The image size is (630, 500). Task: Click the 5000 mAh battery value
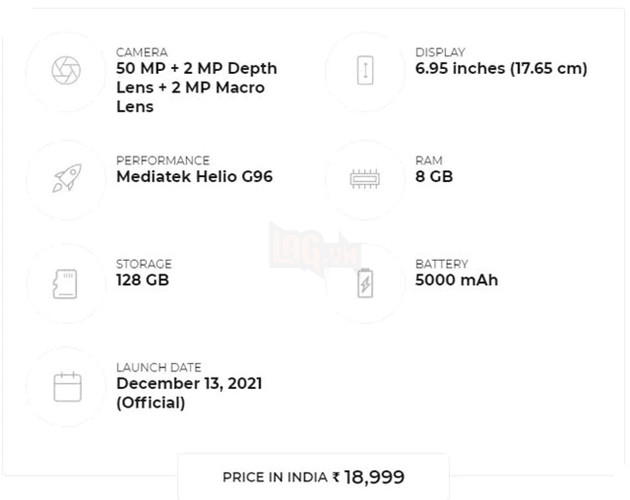[456, 280]
